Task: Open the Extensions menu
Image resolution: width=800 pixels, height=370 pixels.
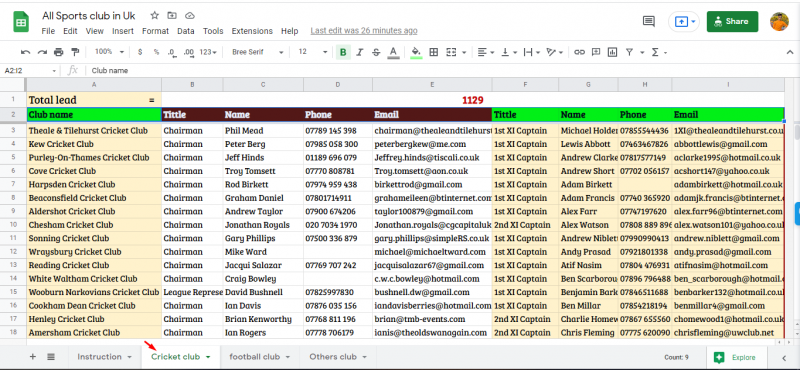Action: click(252, 31)
